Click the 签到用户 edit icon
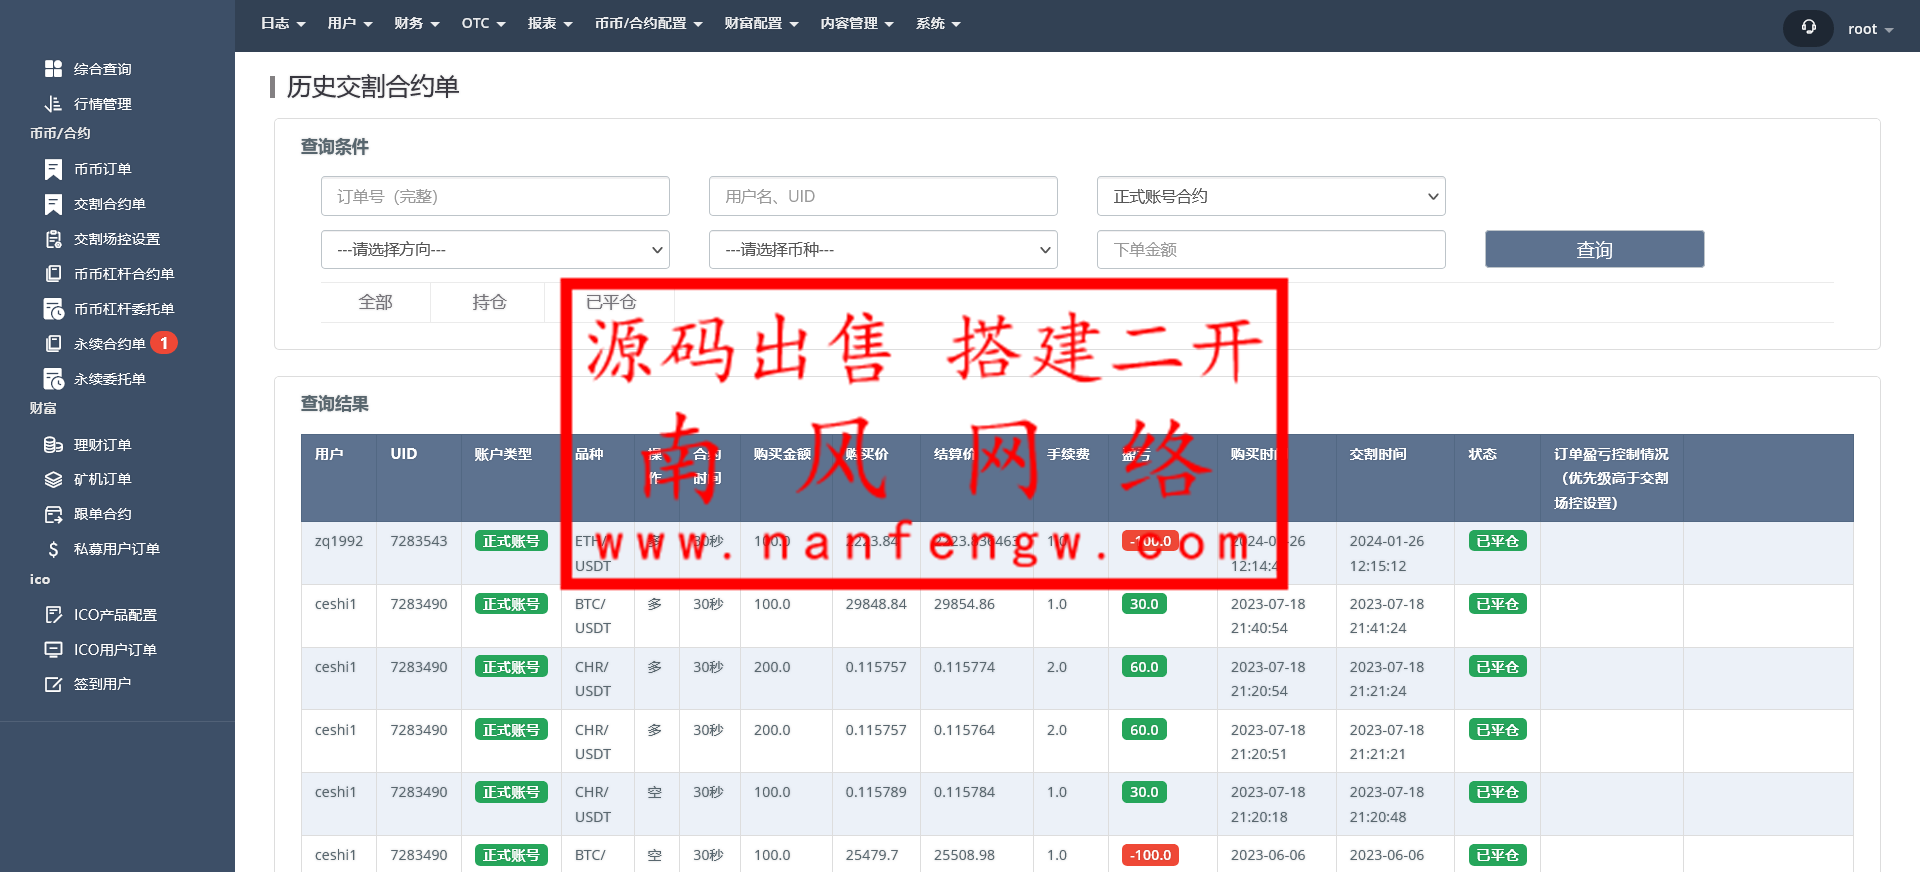This screenshot has height=872, width=1920. pyautogui.click(x=53, y=684)
